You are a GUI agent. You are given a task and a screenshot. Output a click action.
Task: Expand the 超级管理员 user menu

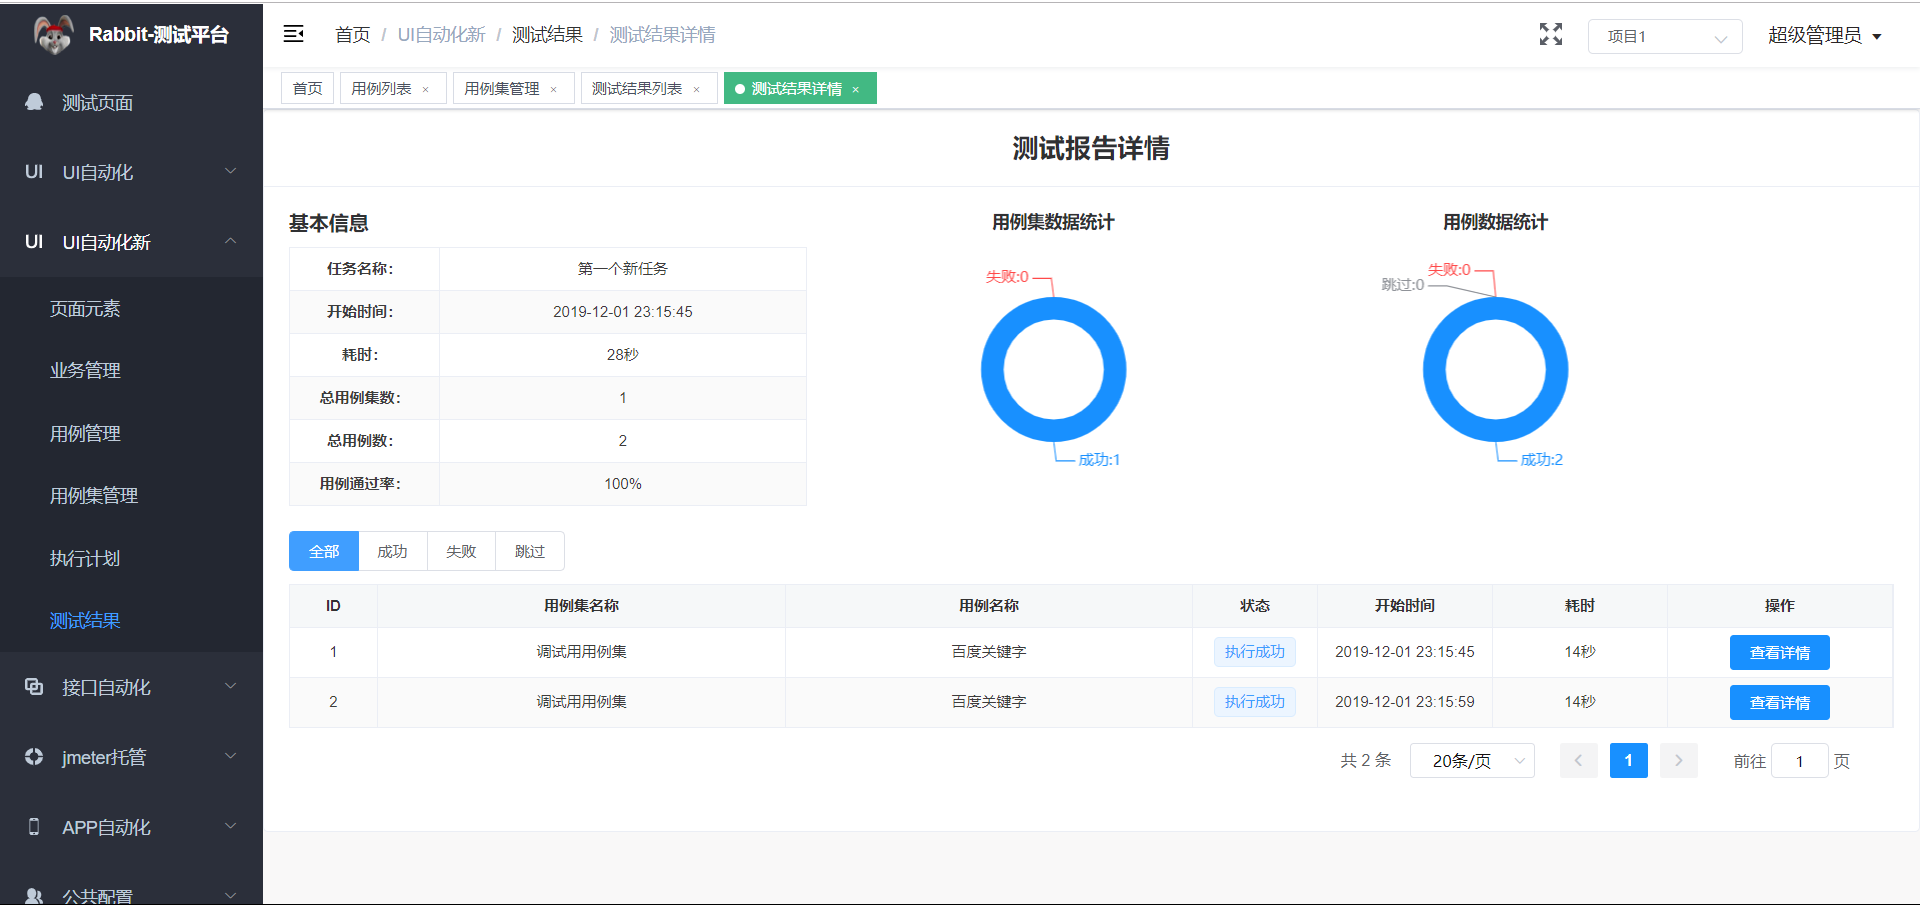tap(1822, 33)
